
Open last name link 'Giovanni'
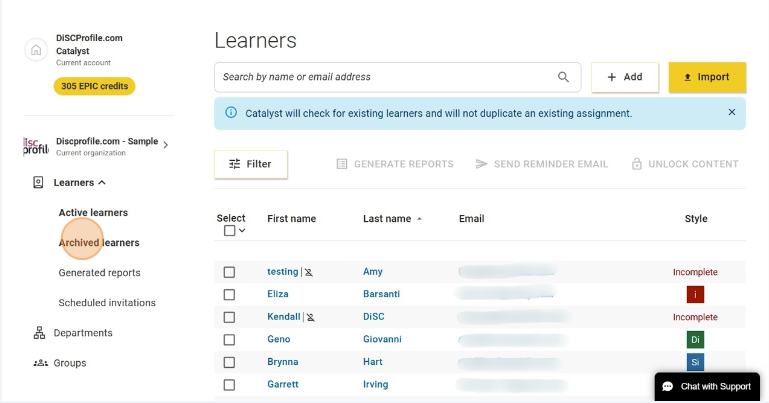pyautogui.click(x=382, y=339)
